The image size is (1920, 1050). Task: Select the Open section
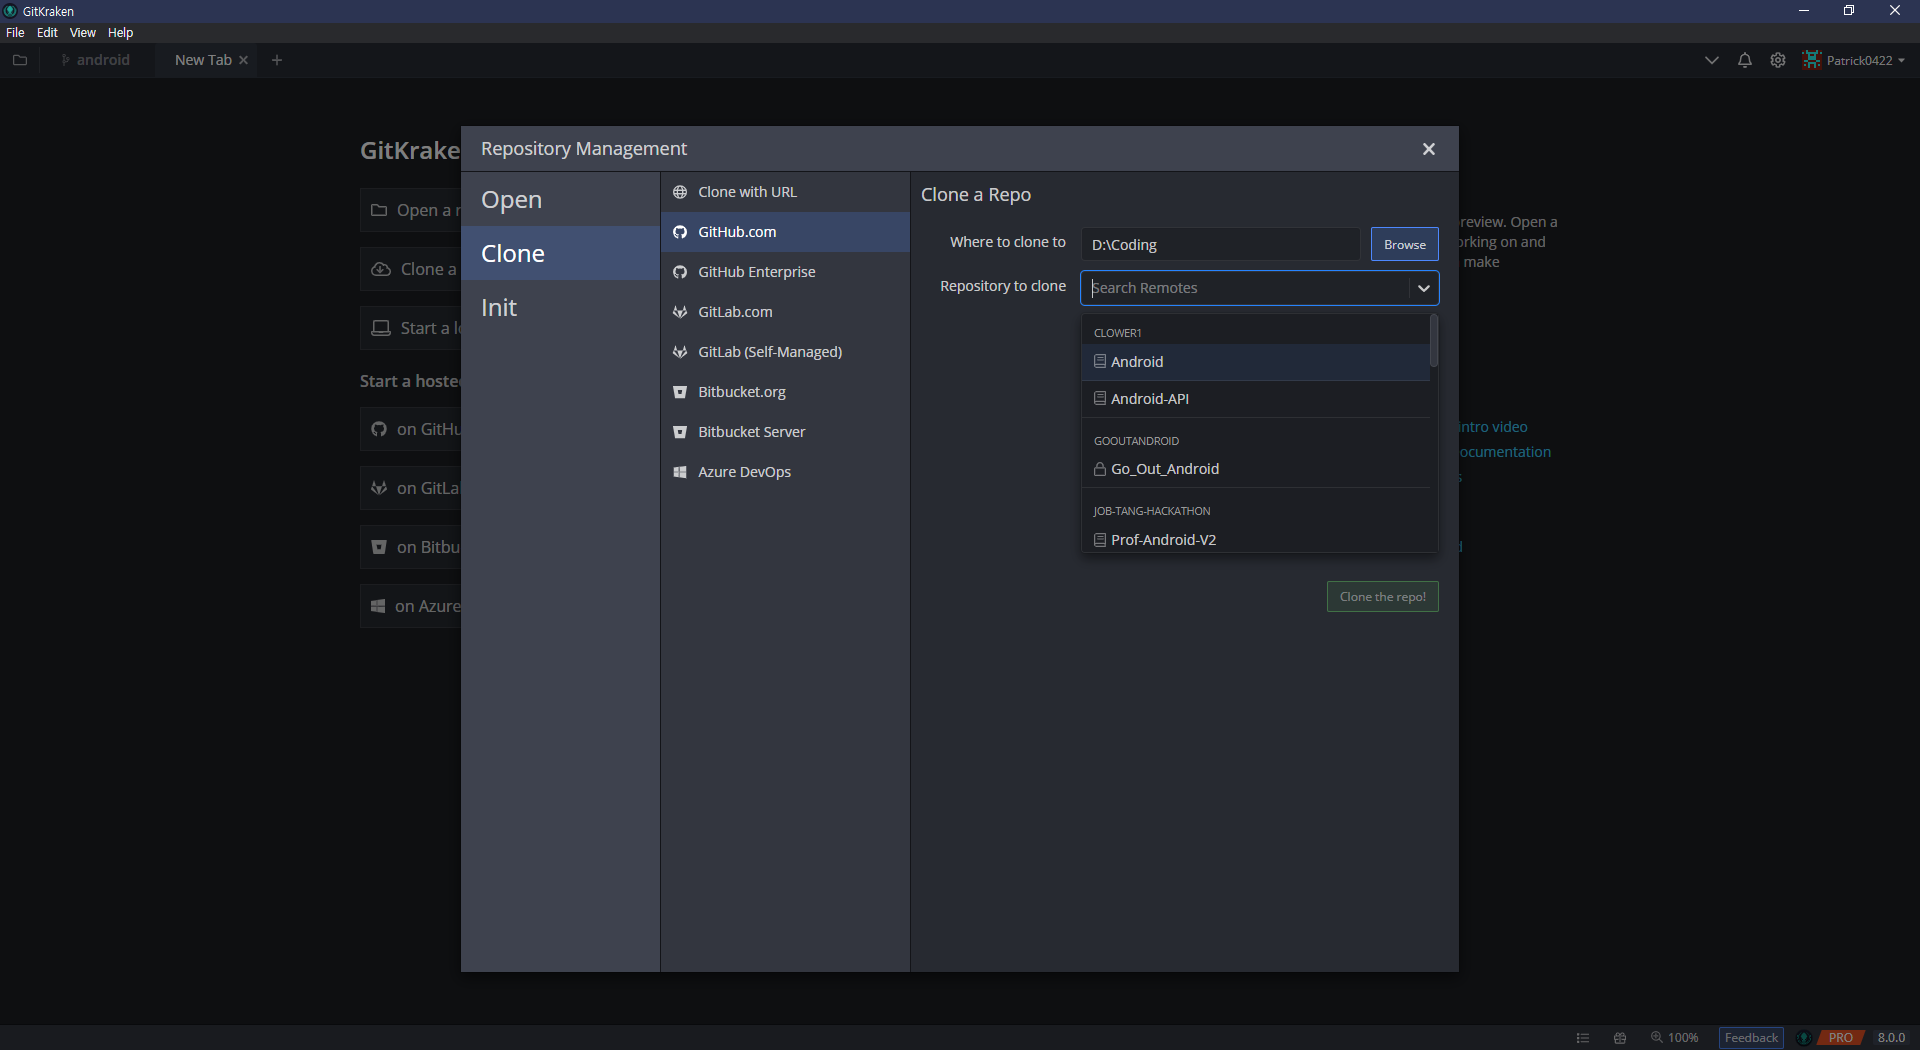[560, 199]
